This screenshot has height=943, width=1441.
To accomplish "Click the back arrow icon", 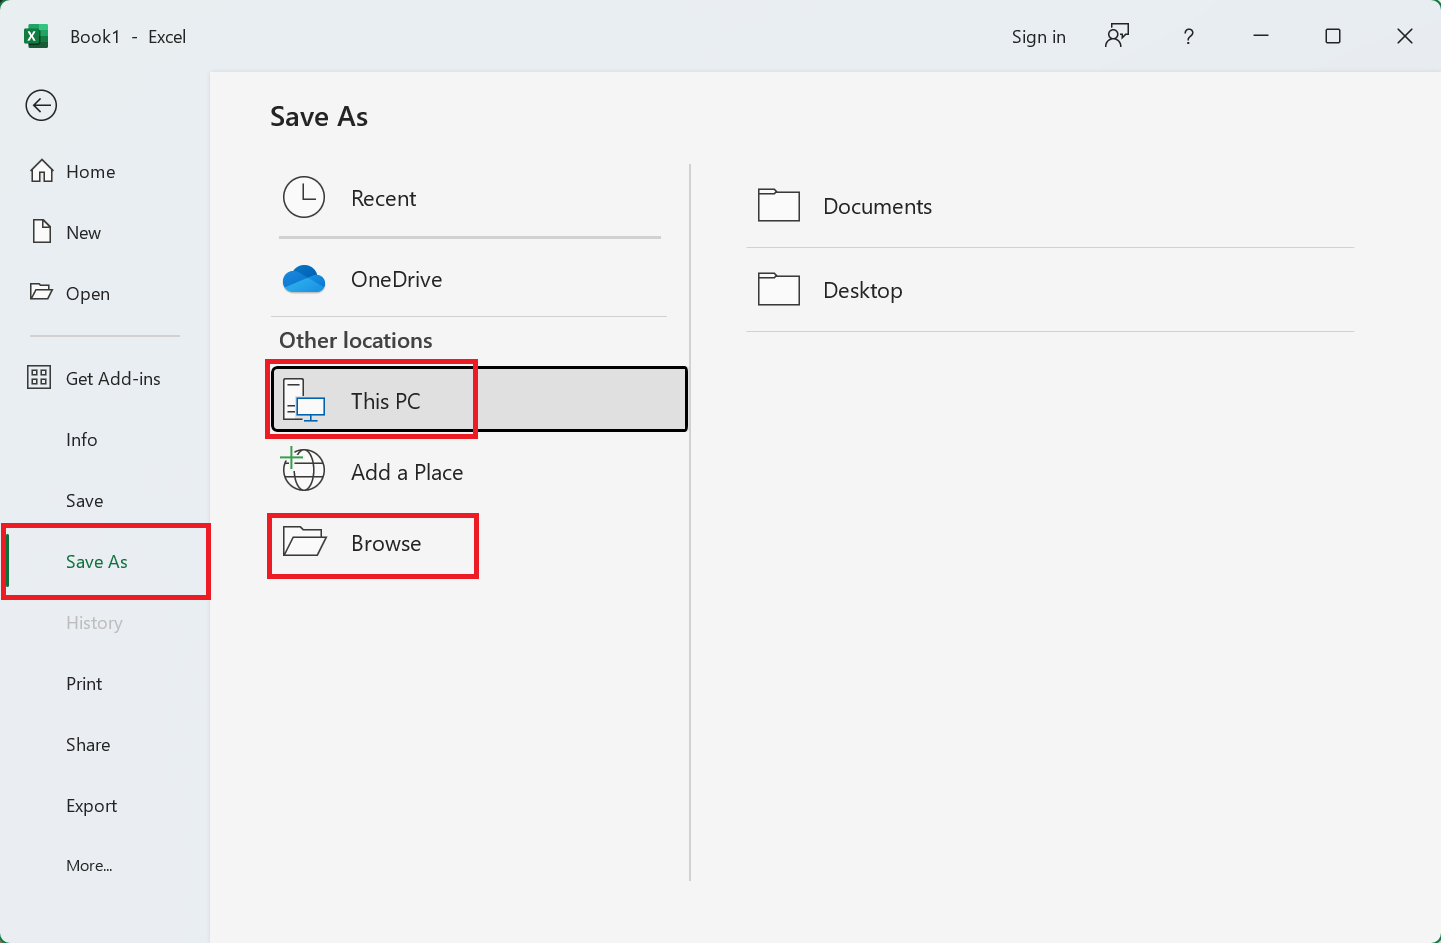I will [x=41, y=105].
